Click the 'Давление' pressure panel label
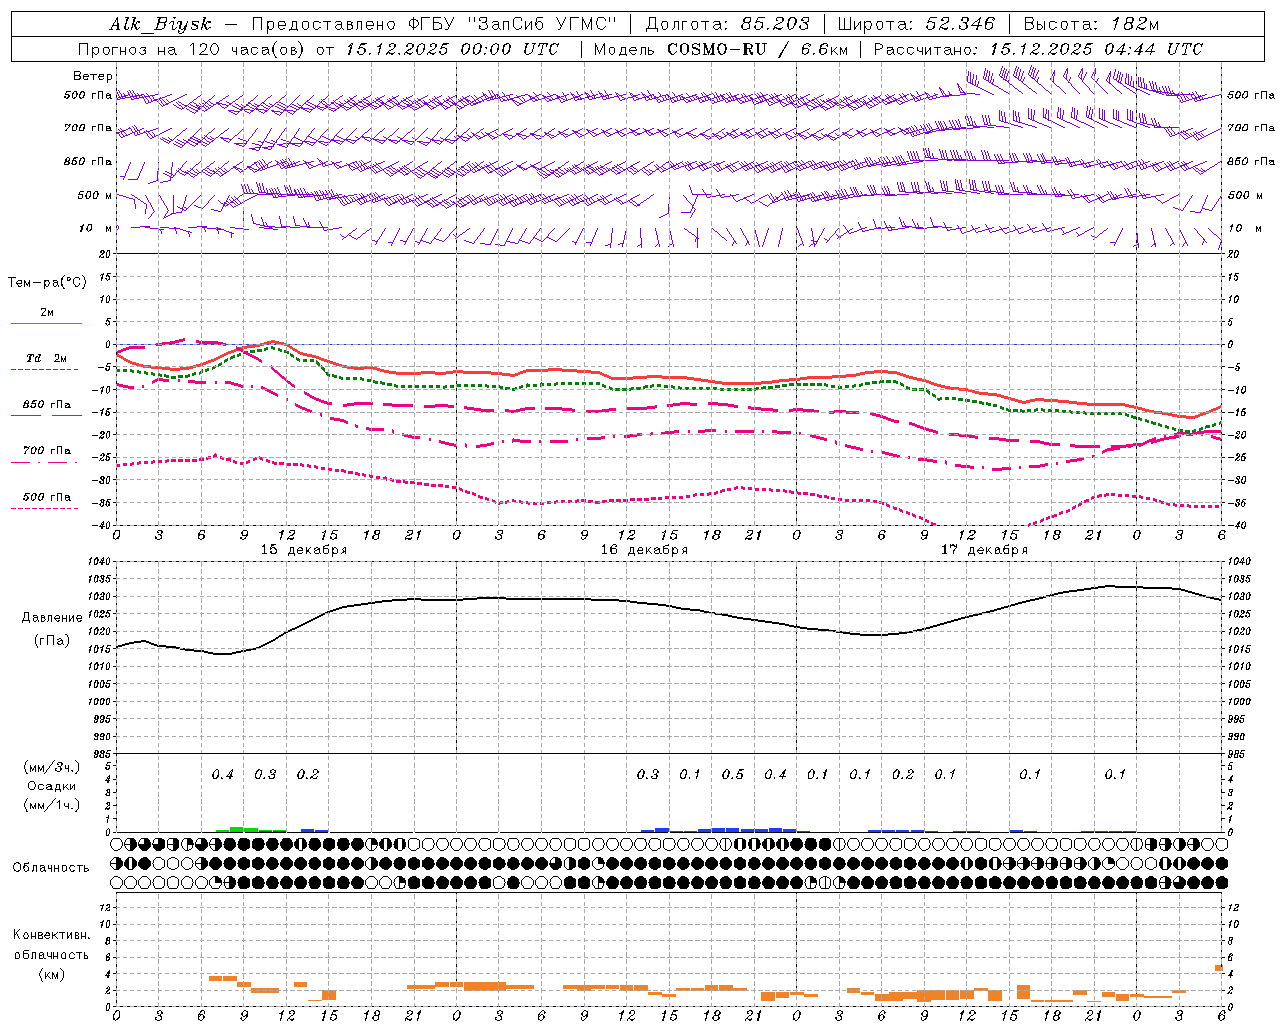The height and width of the screenshot is (1024, 1280). 52,618
